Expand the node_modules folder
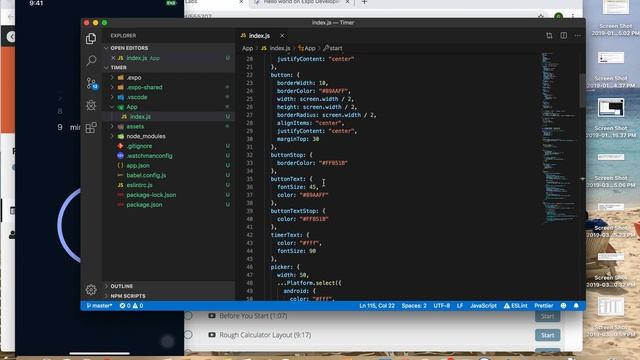The height and width of the screenshot is (360, 640). [169, 136]
